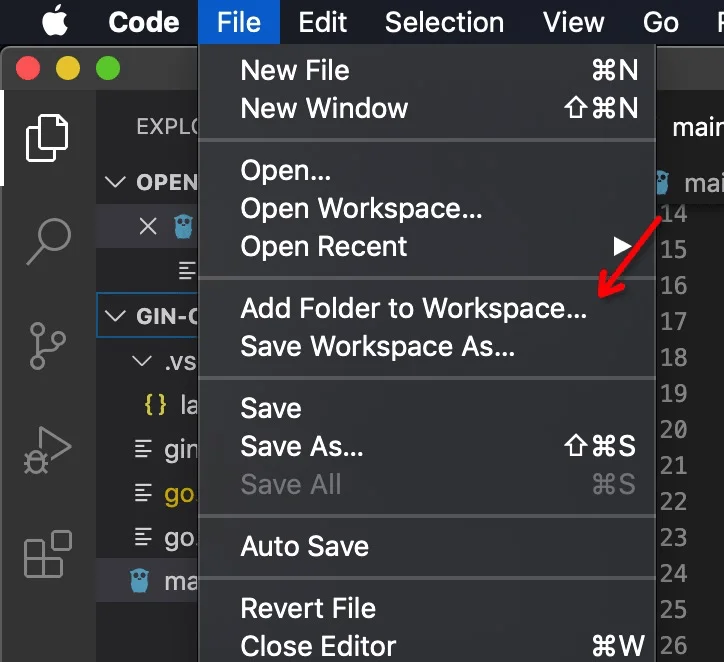Screen dimensions: 724x662
Task: Choose Close Editor entry
Action: (427, 646)
